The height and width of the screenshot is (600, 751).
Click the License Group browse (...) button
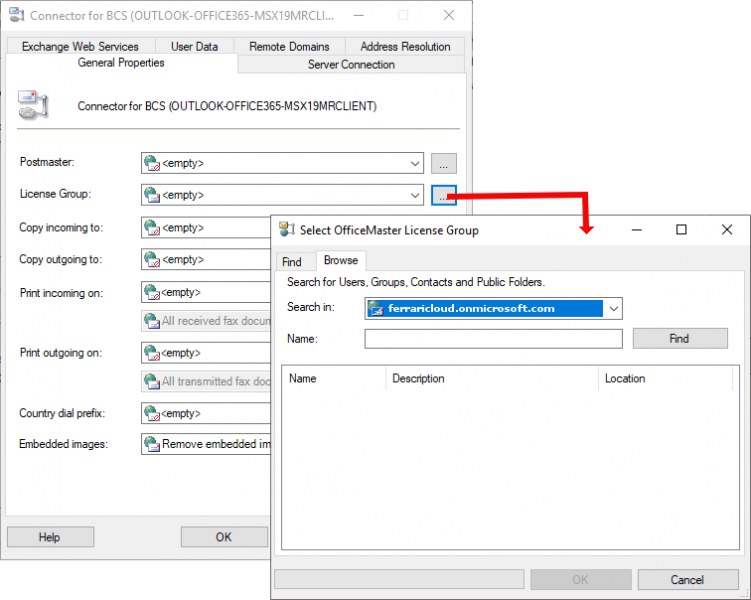(444, 195)
